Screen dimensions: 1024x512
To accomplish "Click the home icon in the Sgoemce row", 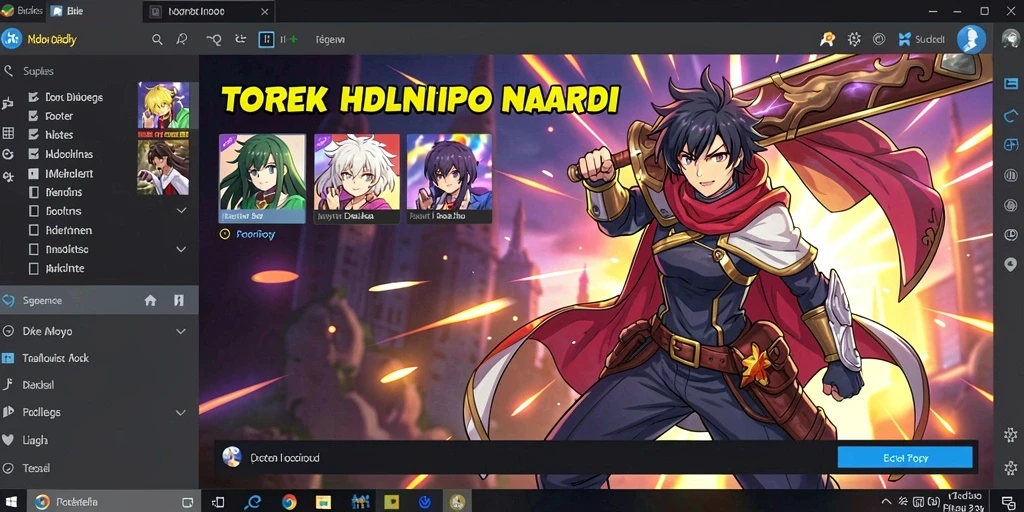I will (150, 300).
